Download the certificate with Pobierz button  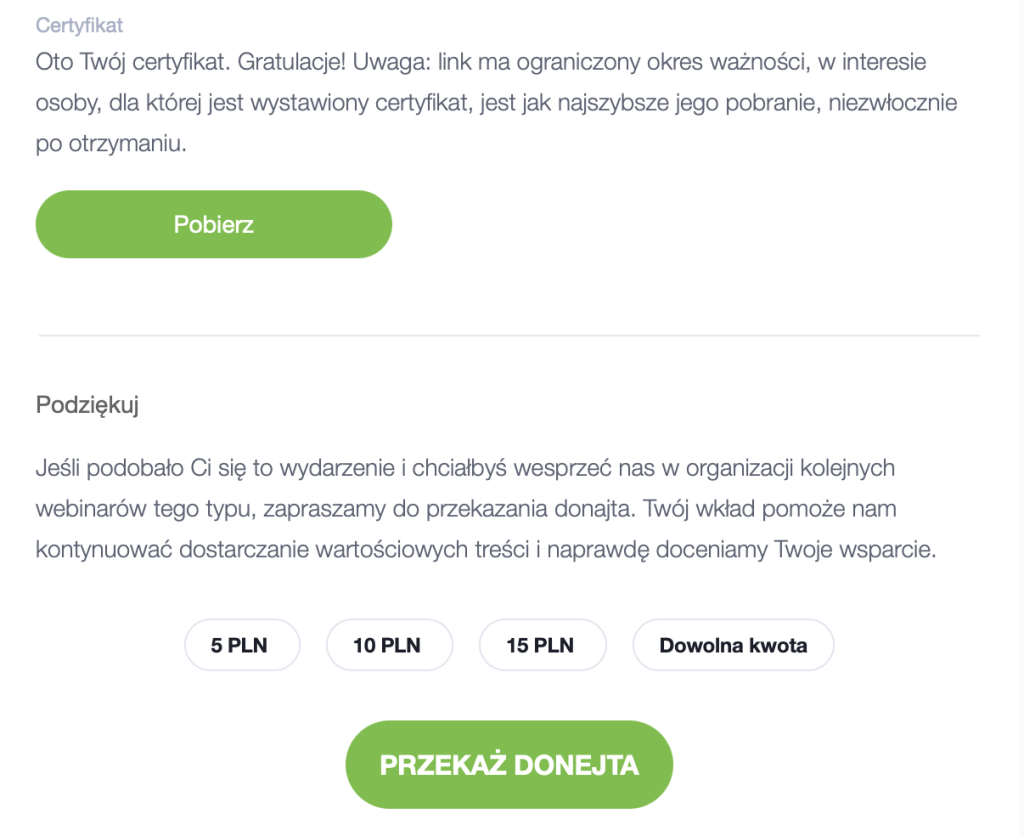click(214, 224)
